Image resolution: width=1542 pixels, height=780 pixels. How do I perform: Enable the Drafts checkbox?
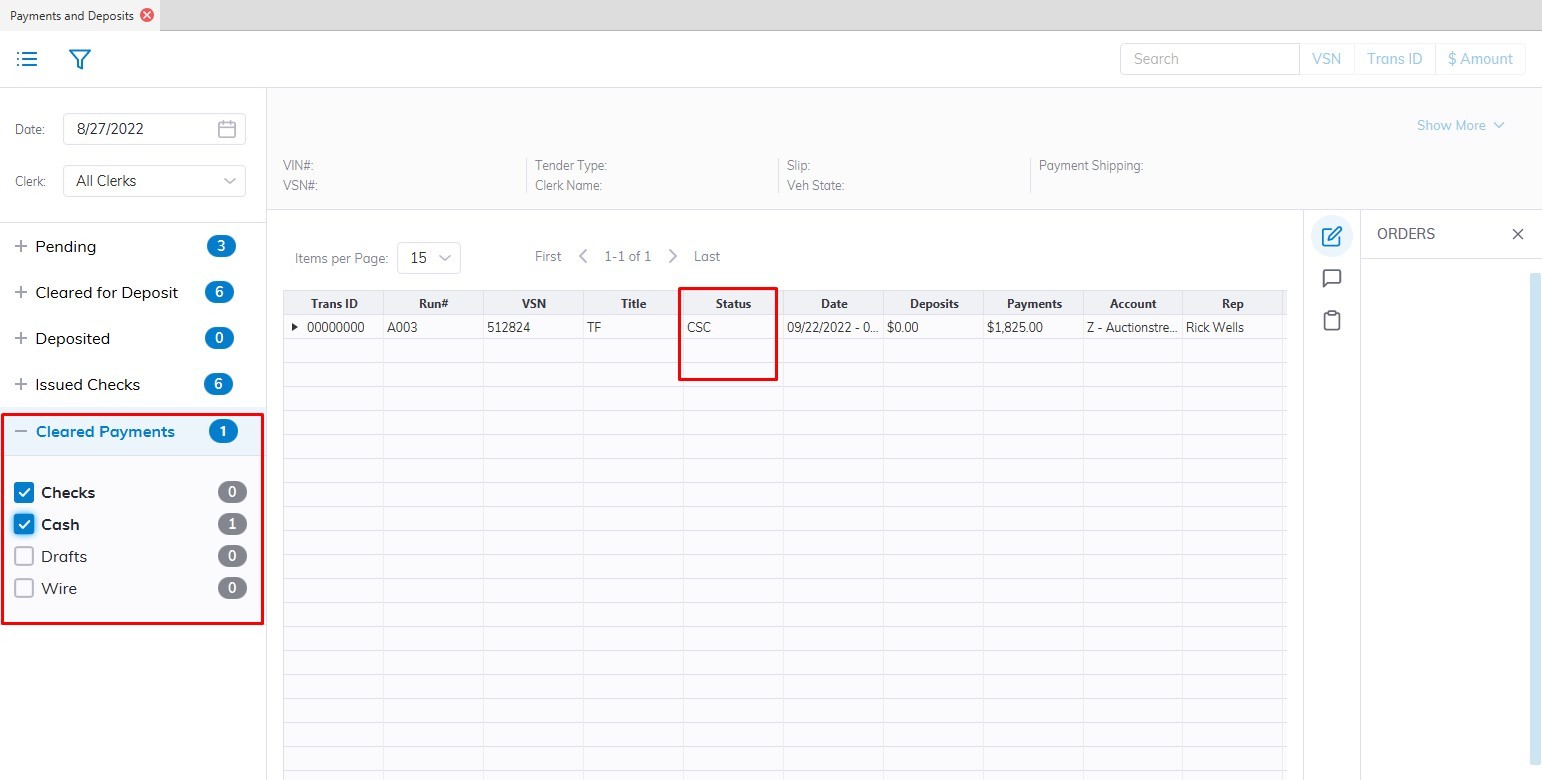pyautogui.click(x=25, y=557)
